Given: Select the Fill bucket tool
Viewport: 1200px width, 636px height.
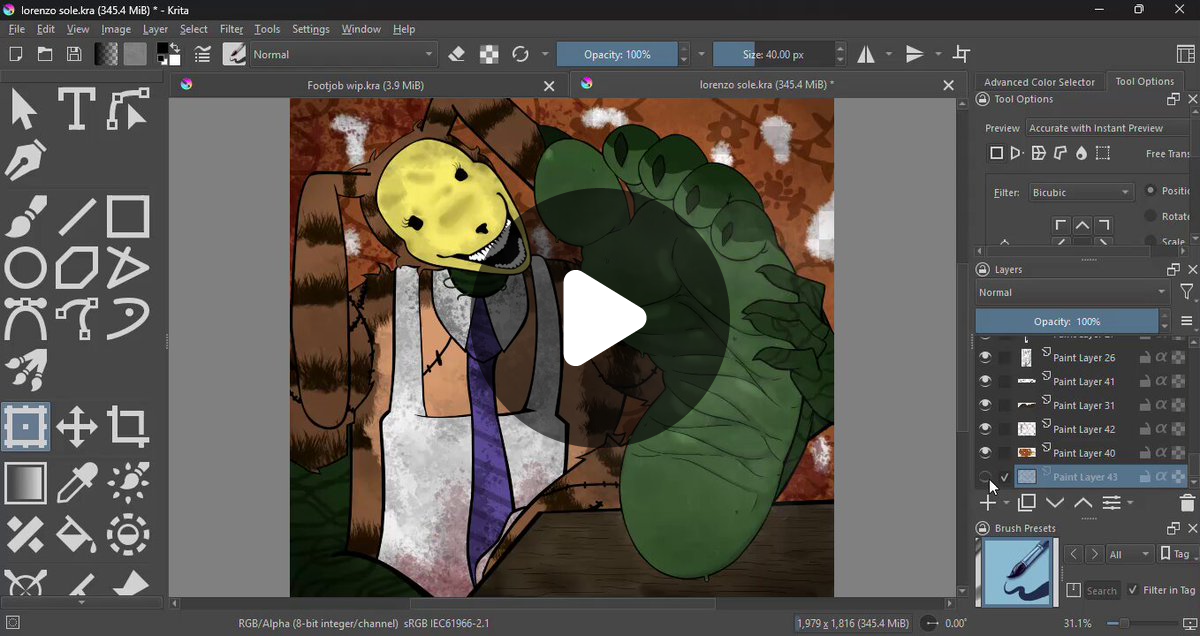Looking at the screenshot, I should [x=76, y=537].
